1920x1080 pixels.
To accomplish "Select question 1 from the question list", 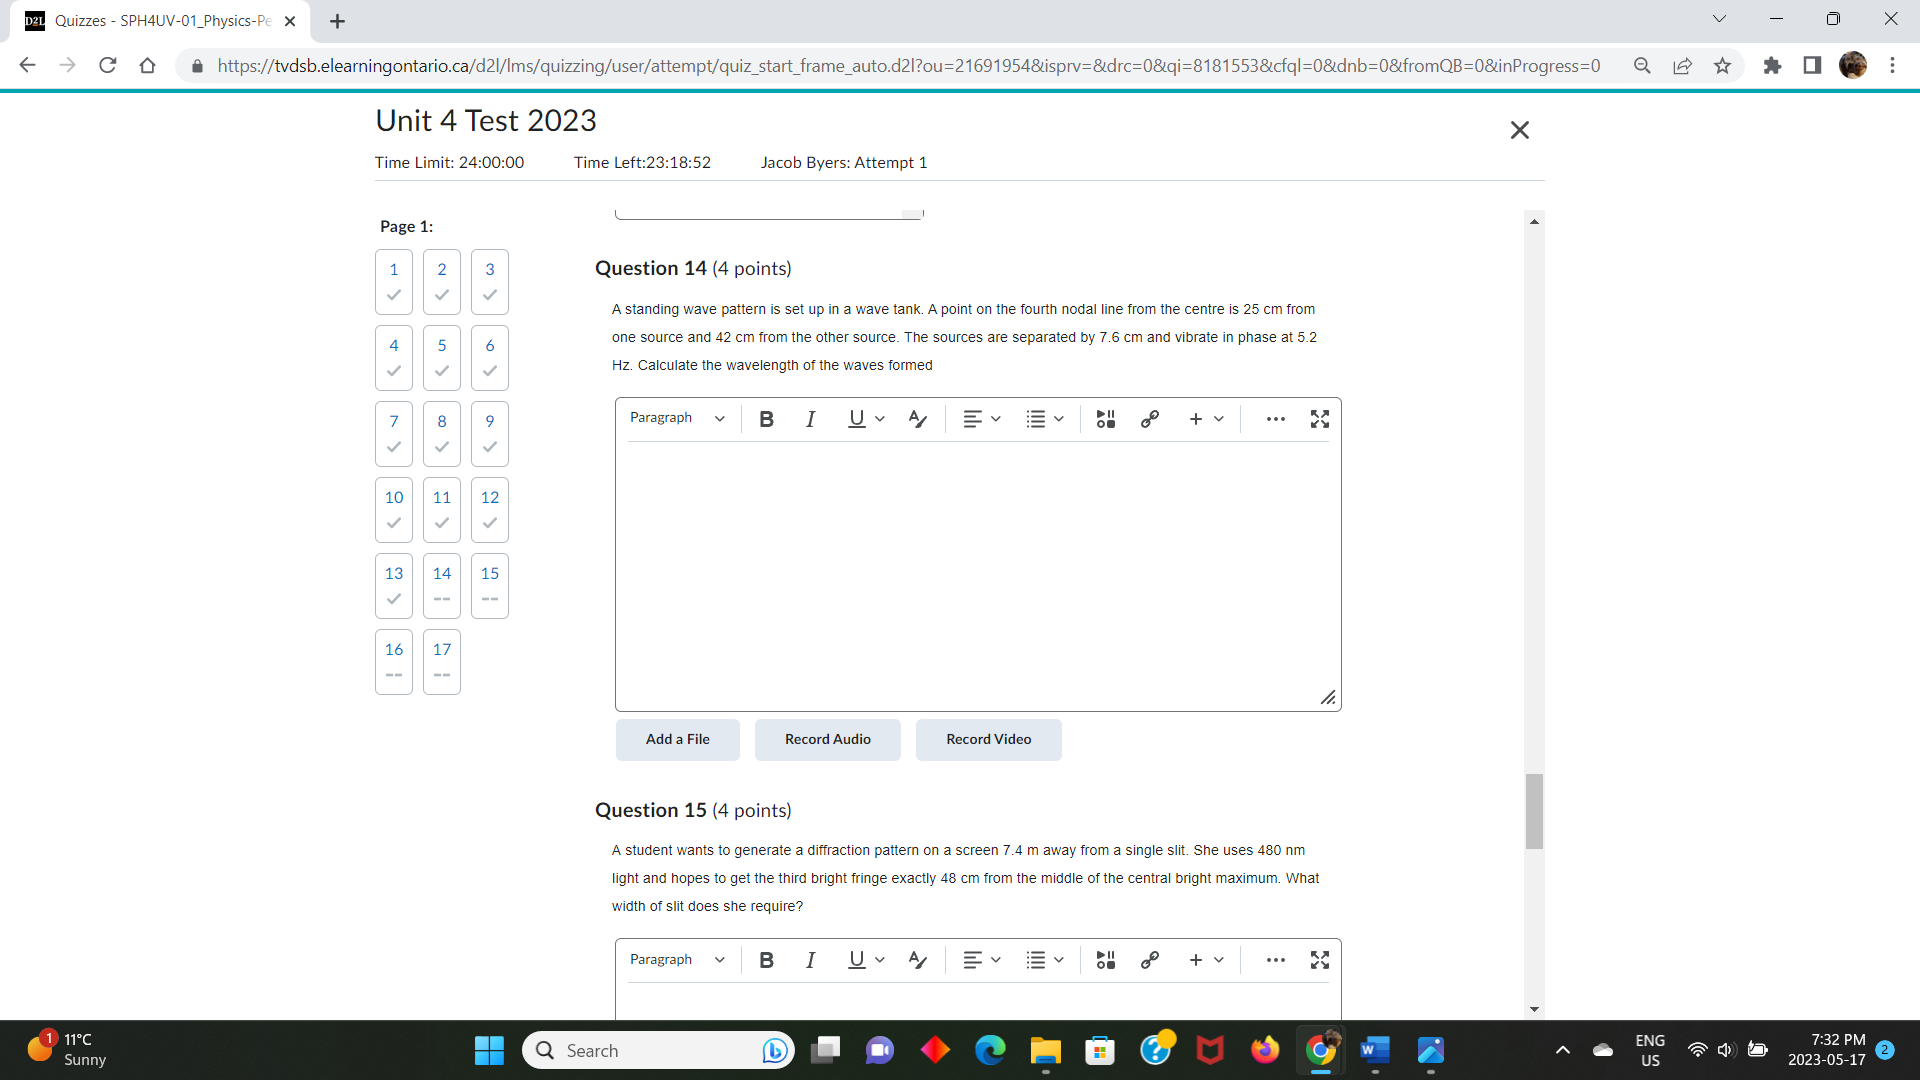I will point(393,281).
